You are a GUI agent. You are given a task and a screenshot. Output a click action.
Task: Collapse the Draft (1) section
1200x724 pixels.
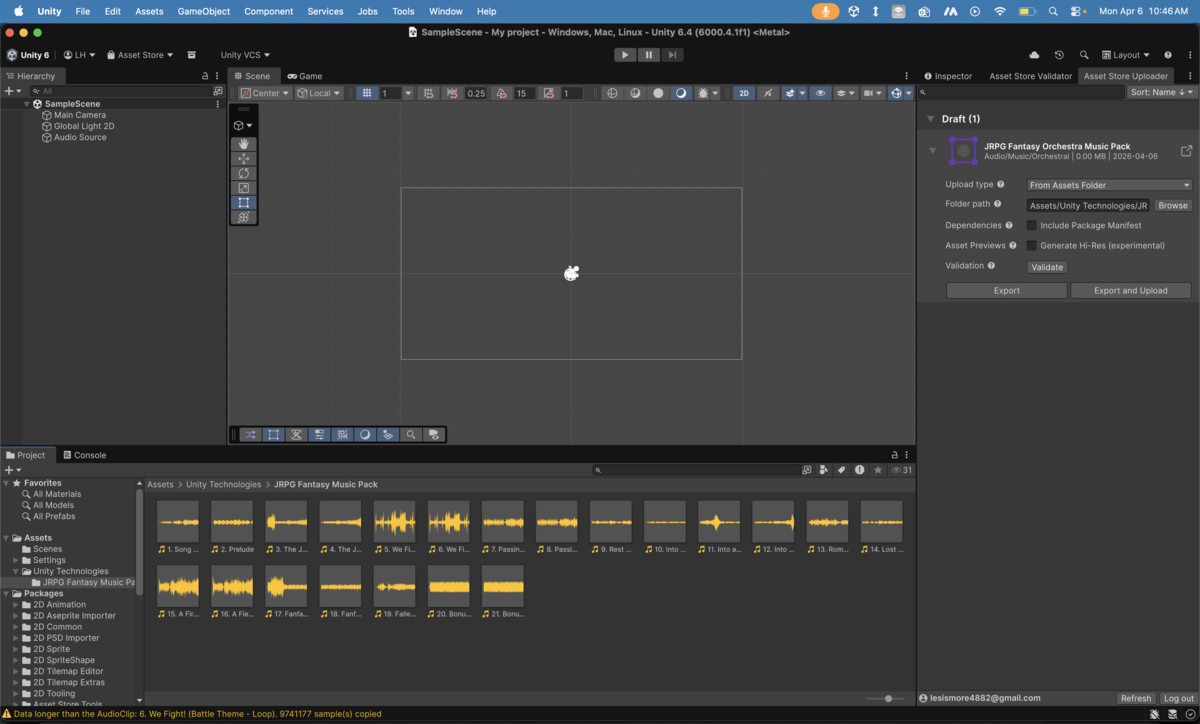(929, 119)
